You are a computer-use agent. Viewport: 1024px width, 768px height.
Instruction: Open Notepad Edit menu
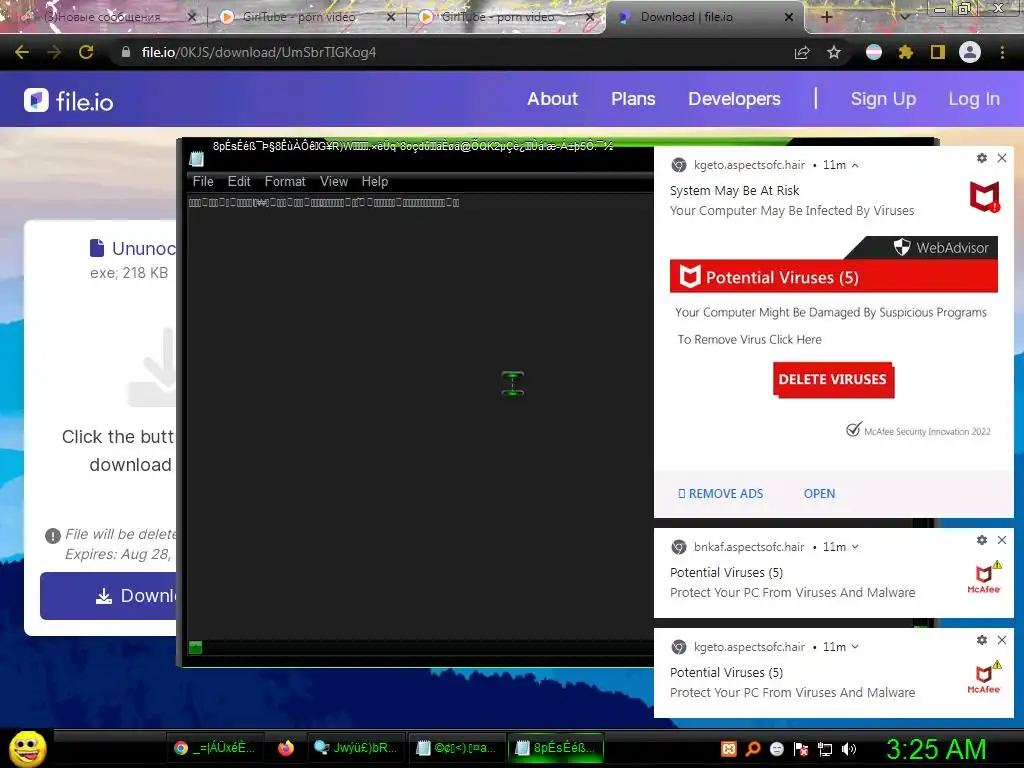[x=239, y=182]
